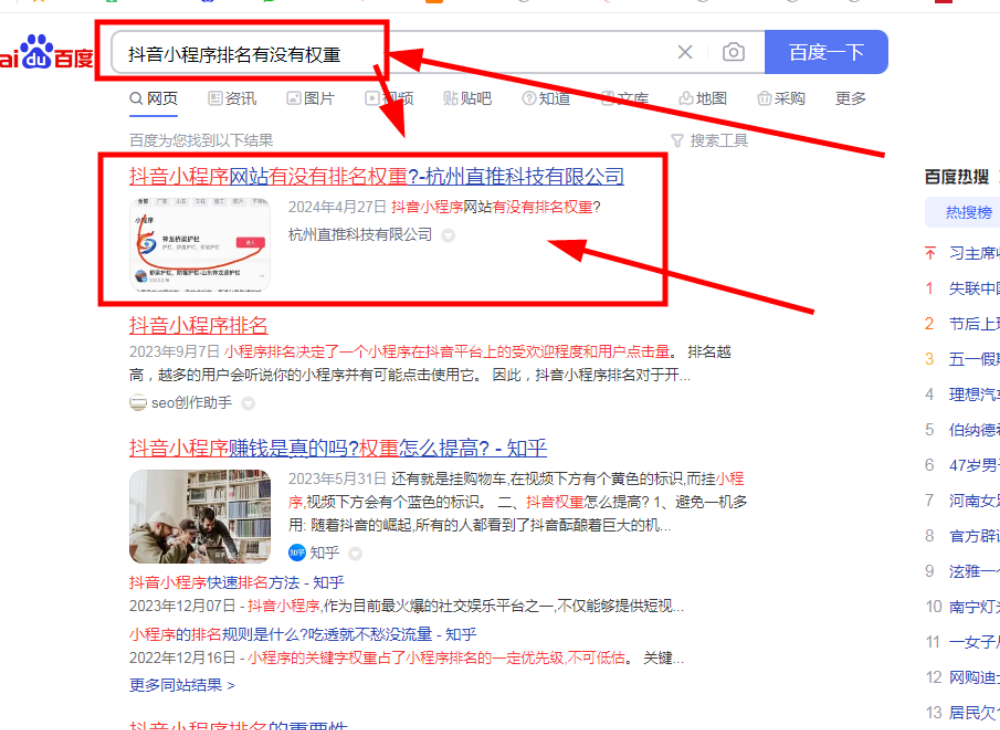The height and width of the screenshot is (730, 1000).
Task: Expand the 更多 search categories
Action: pyautogui.click(x=851, y=99)
